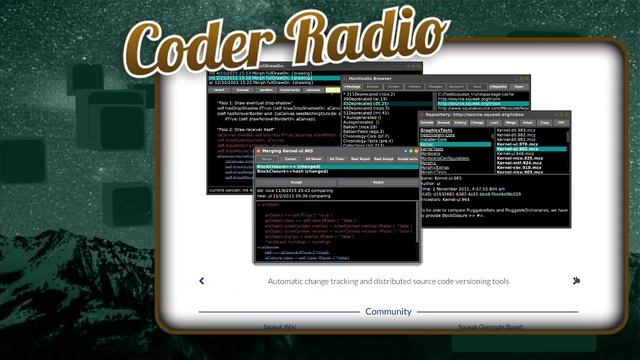Select highlighted Kernel package in Repository list

coord(456,144)
